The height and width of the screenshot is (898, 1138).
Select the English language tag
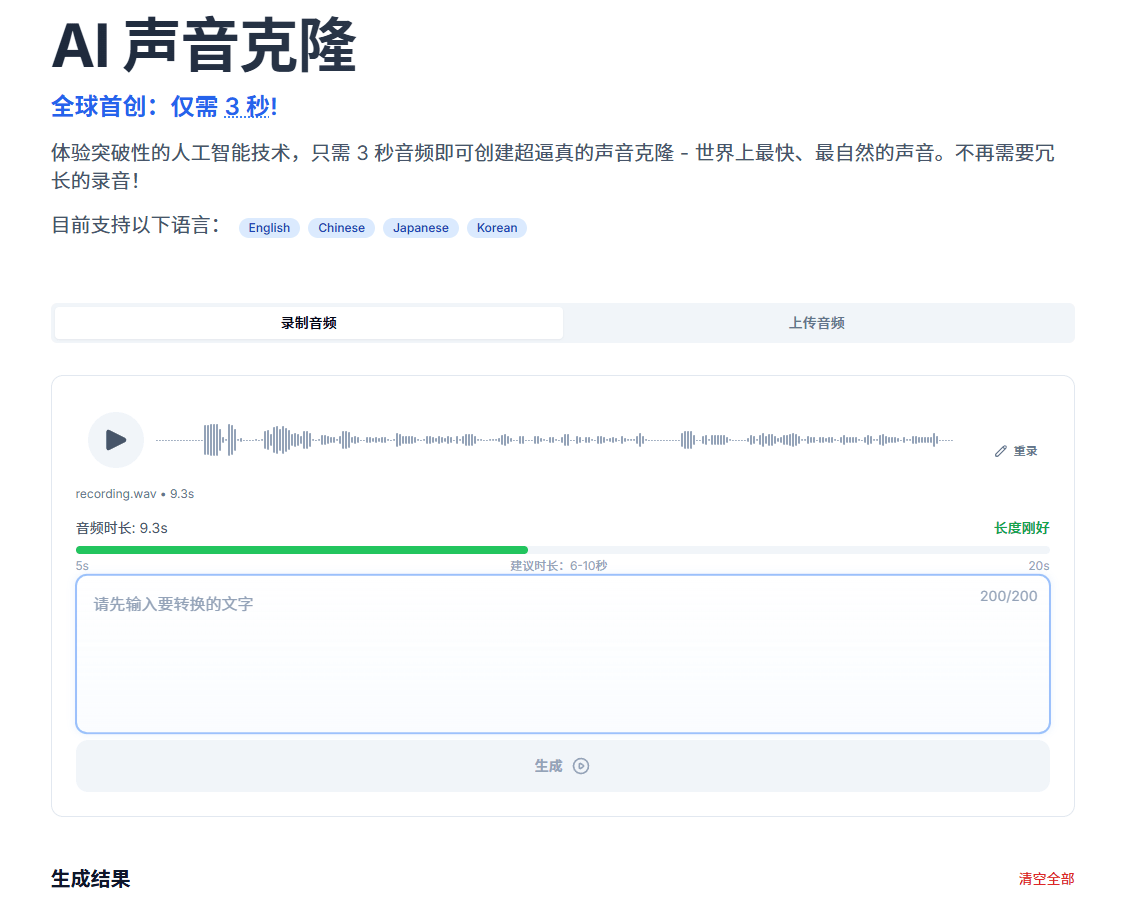pos(268,228)
